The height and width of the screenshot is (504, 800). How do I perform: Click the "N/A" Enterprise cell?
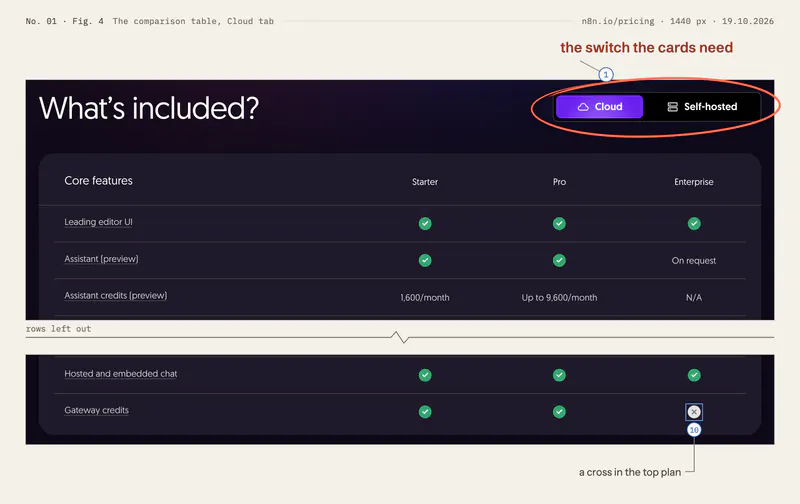(694, 297)
